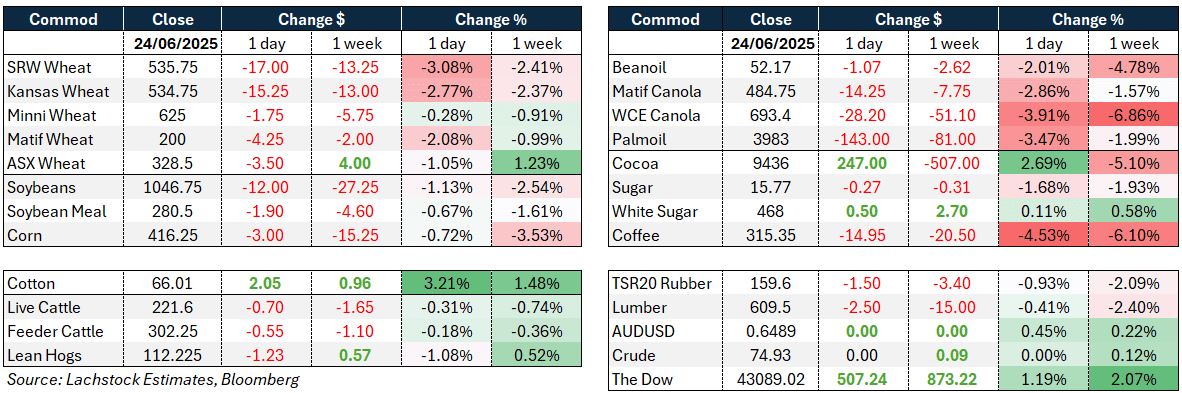Click the Source: Lachstock Estimates, Bloomberg text
The height and width of the screenshot is (393, 1182).
click(152, 379)
